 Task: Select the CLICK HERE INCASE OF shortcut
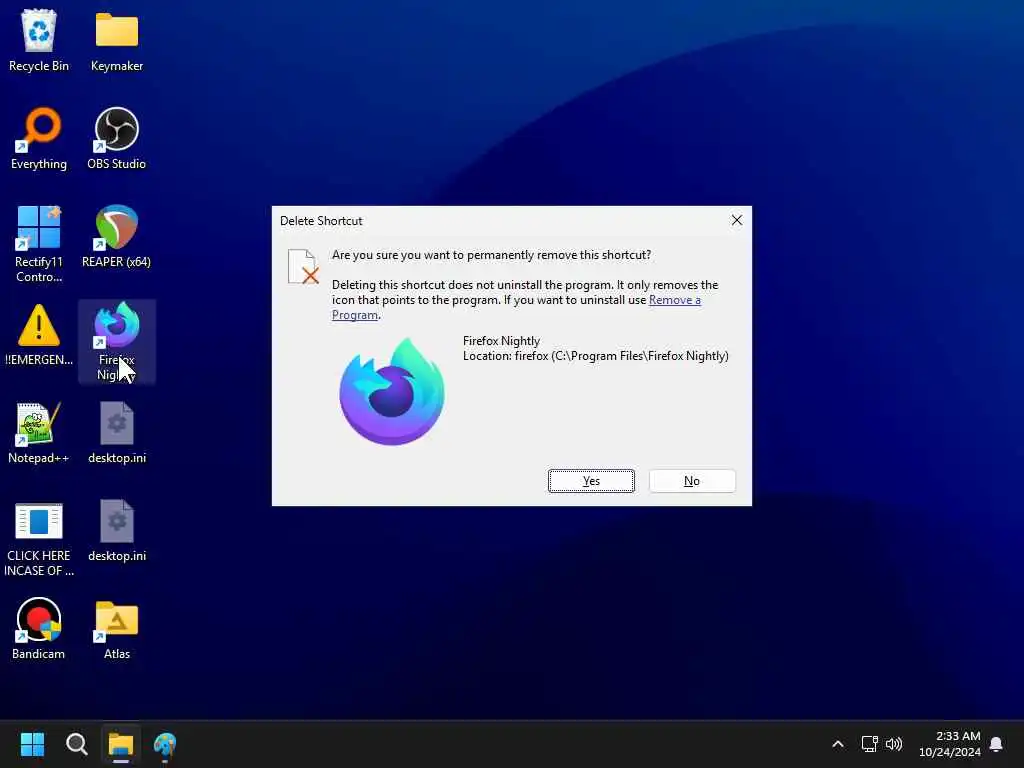[39, 539]
